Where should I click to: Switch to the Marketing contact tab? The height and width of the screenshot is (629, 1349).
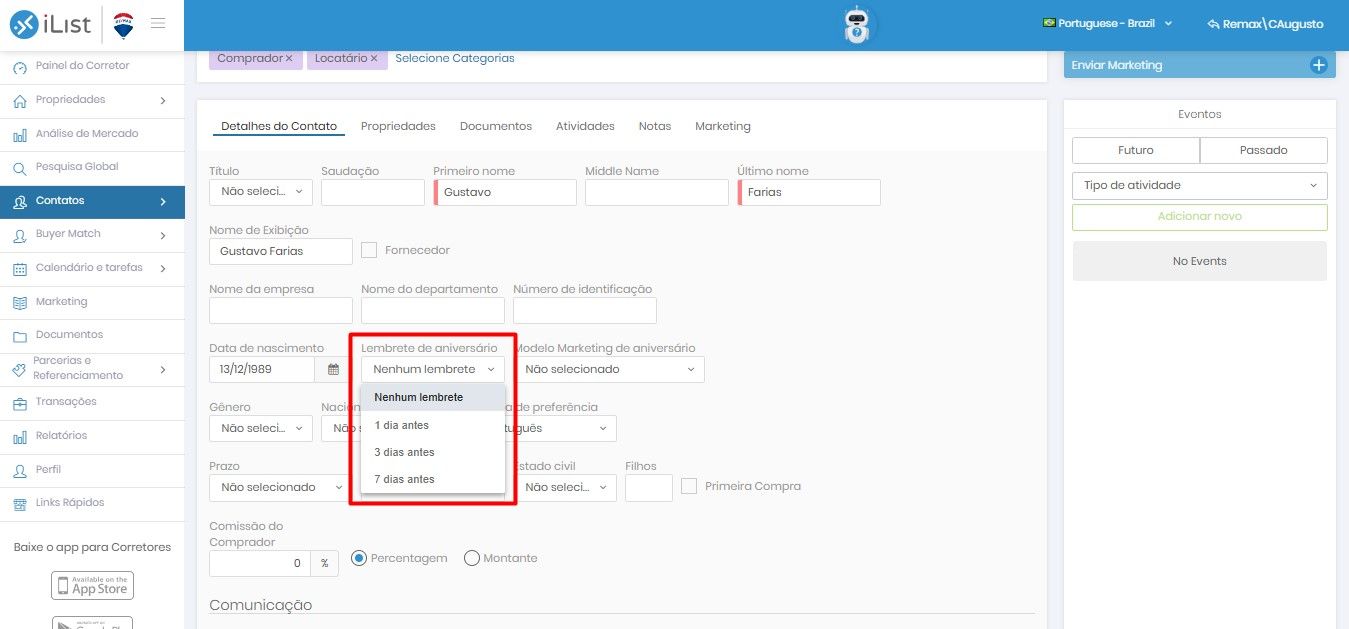[x=723, y=126]
